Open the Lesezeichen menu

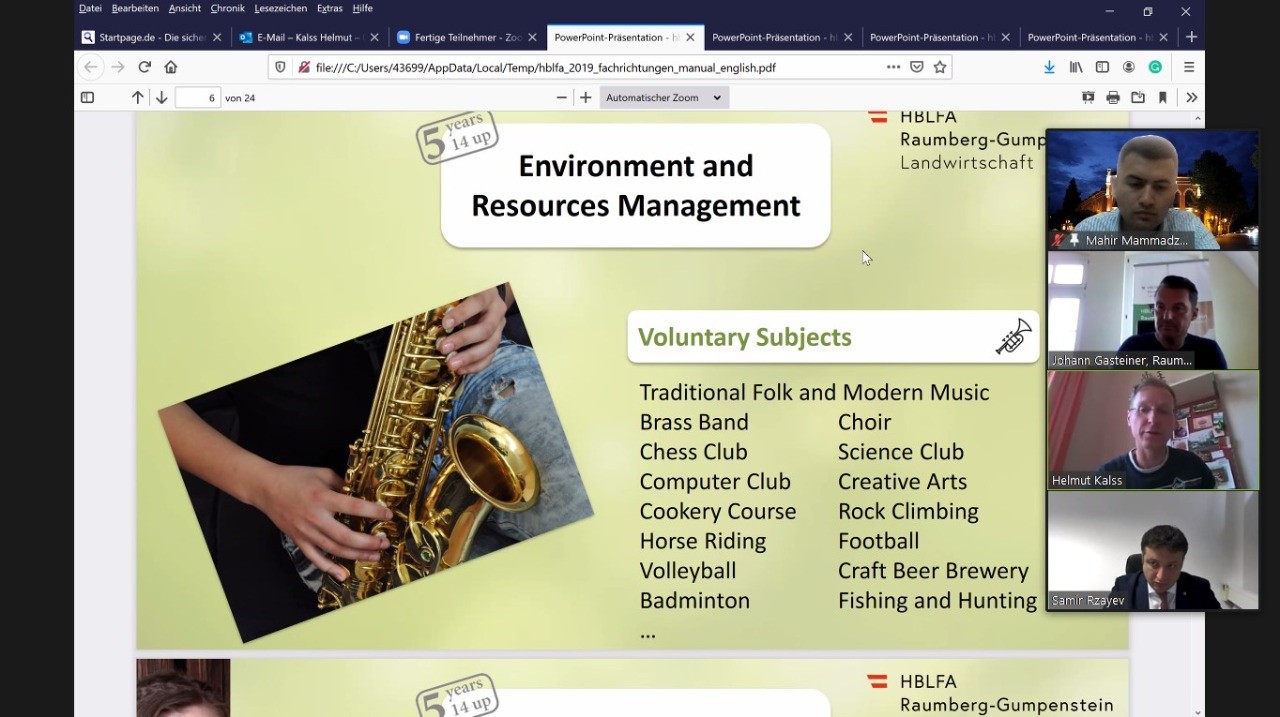coord(280,8)
